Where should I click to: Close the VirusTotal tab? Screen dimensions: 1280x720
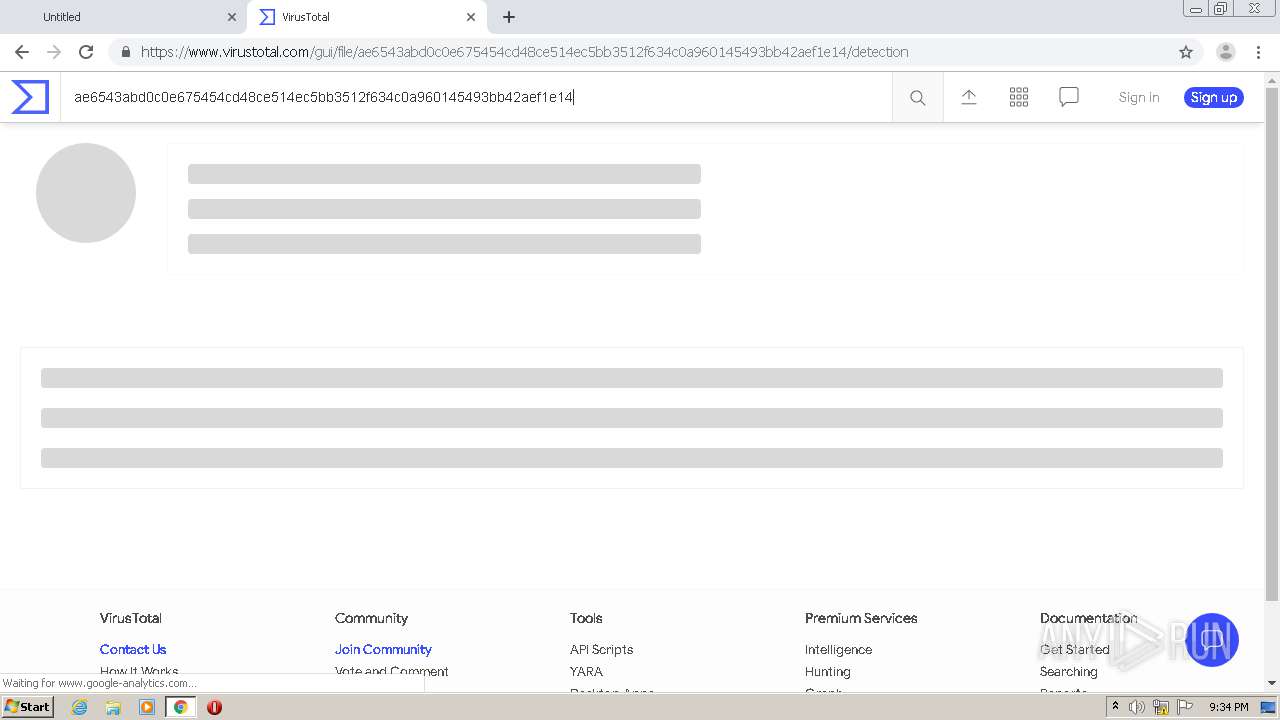point(471,17)
